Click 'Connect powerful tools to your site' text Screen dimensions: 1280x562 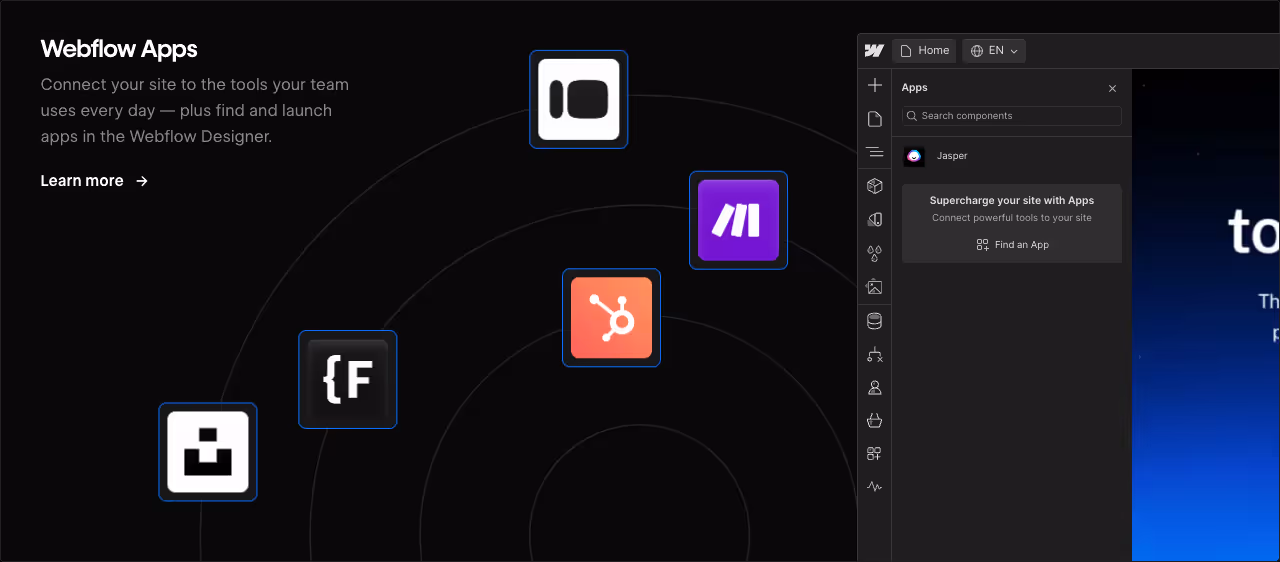coord(1012,218)
